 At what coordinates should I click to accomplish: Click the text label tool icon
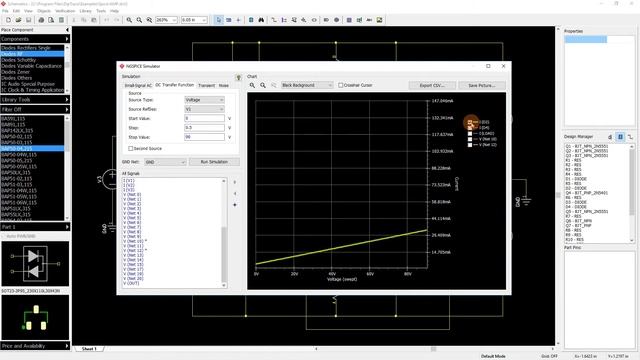pyautogui.click(x=369, y=20)
